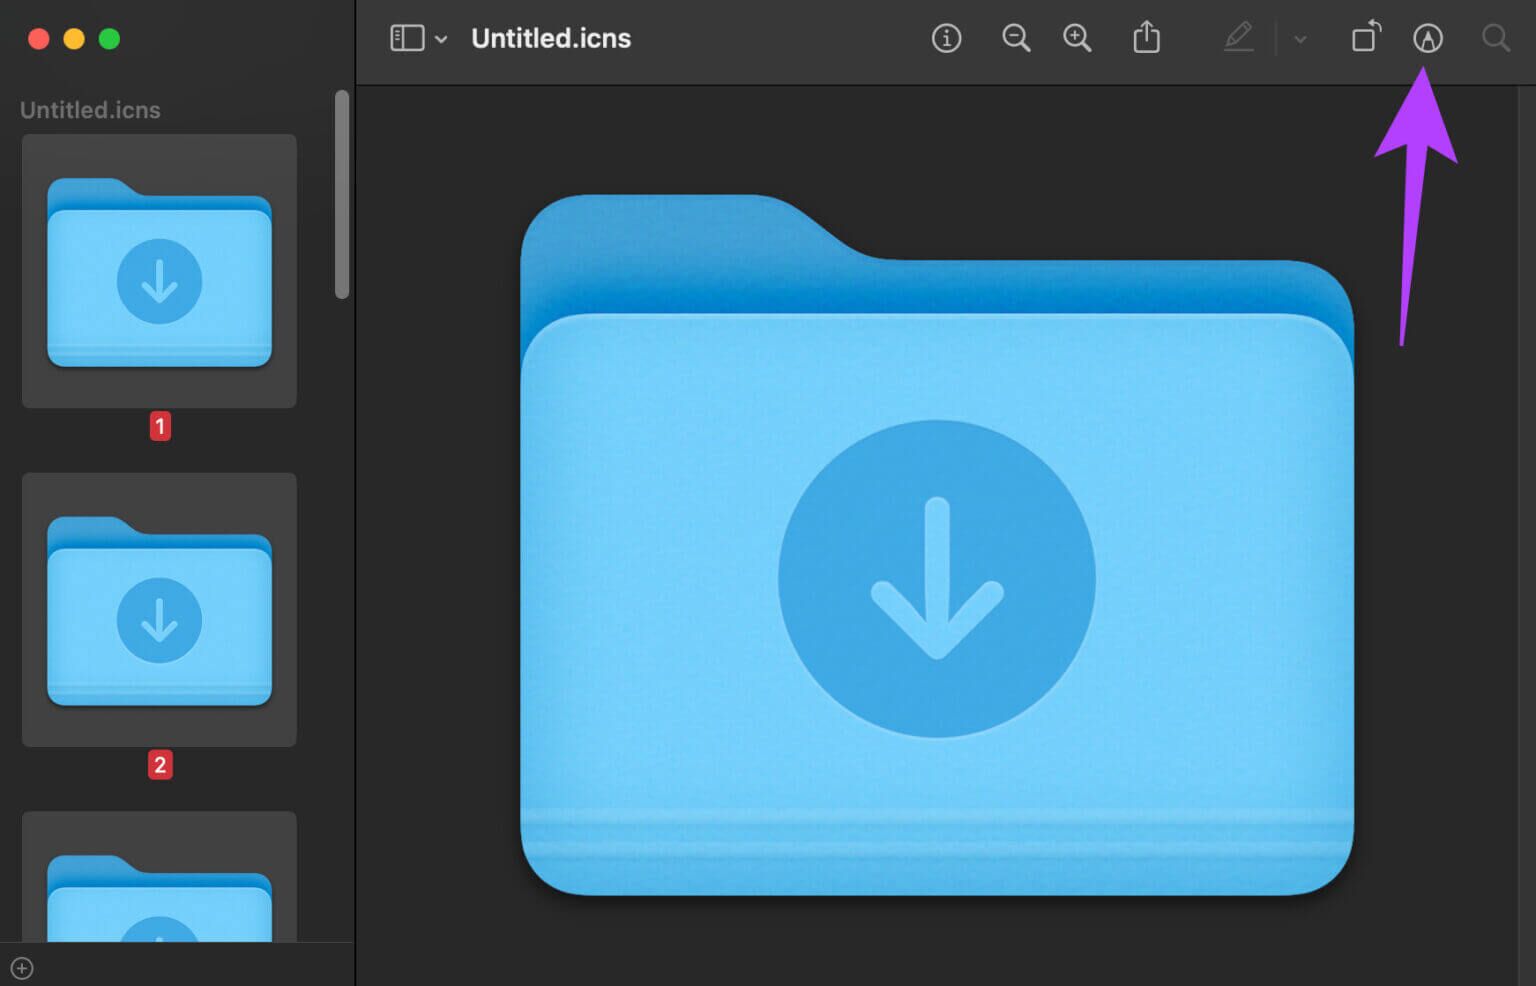Expand the sidebar view options chevron
This screenshot has width=1536, height=986.
441,40
